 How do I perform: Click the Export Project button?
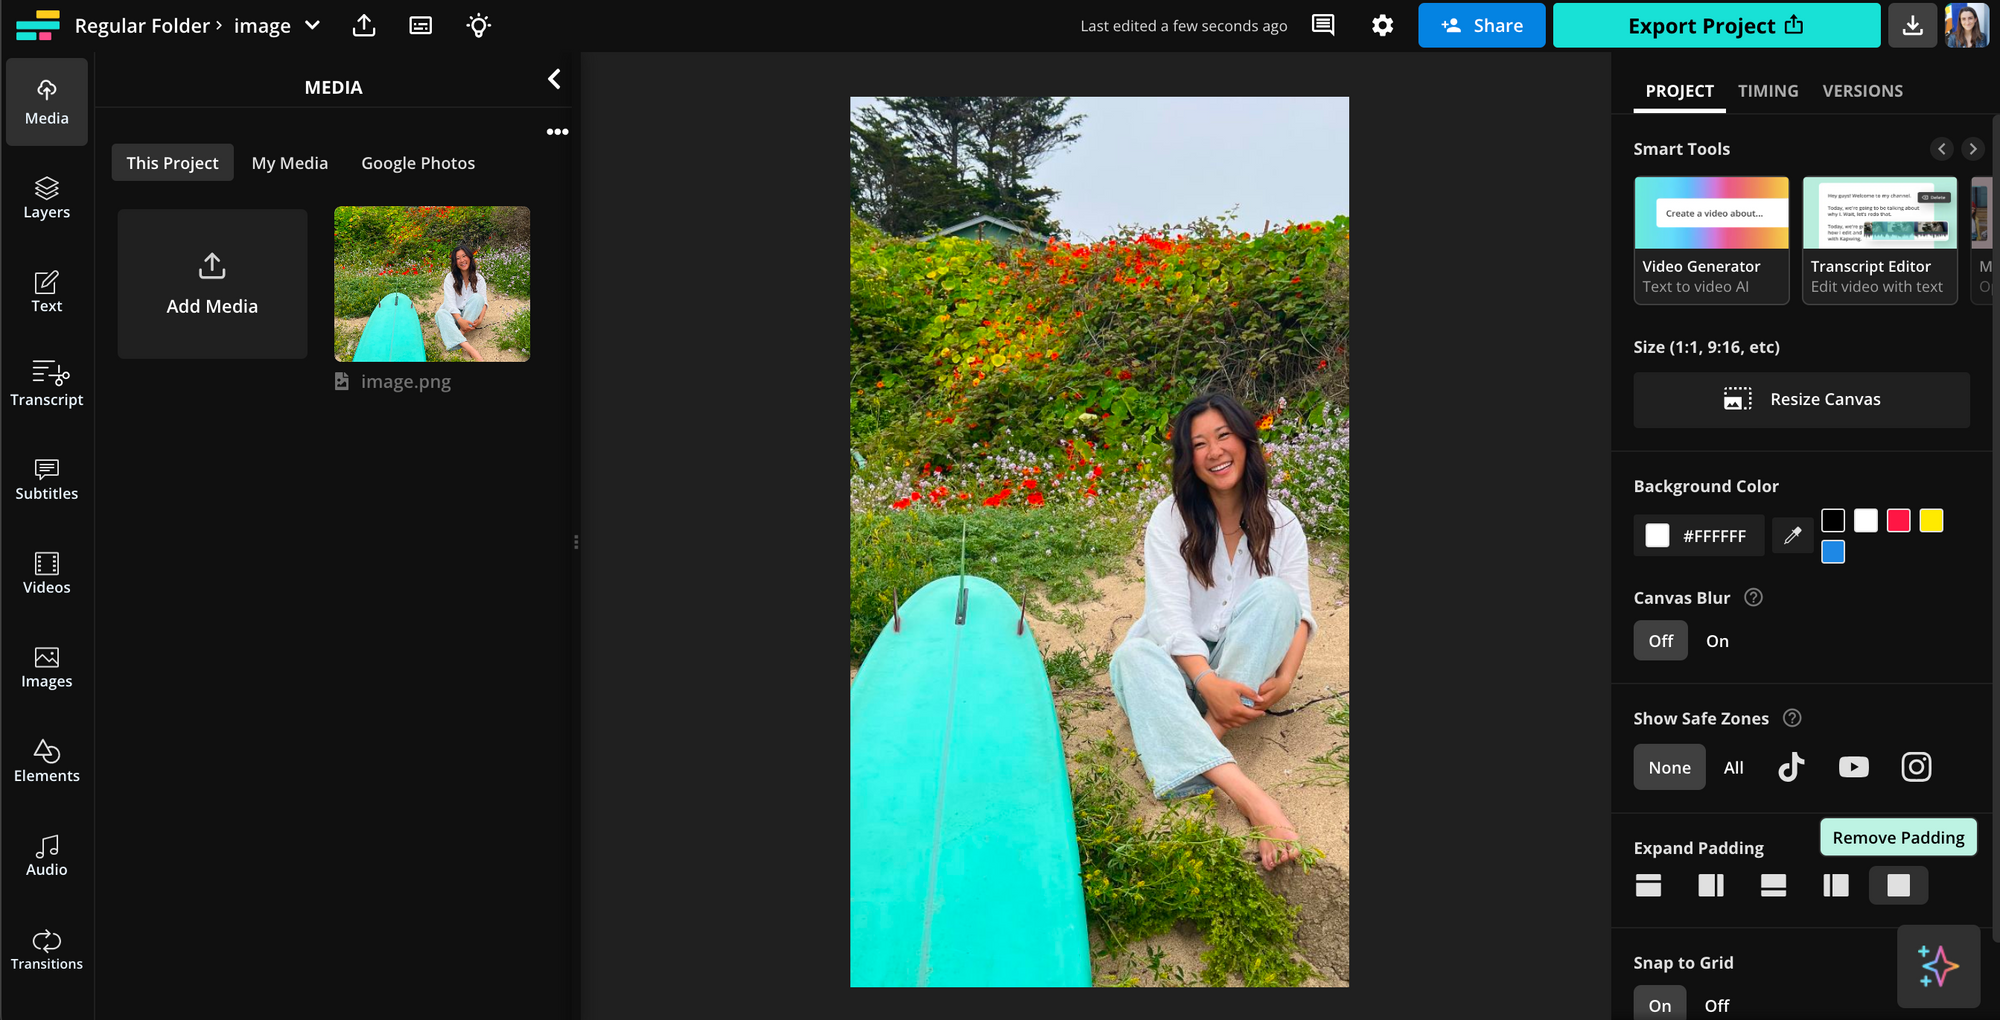(x=1715, y=26)
